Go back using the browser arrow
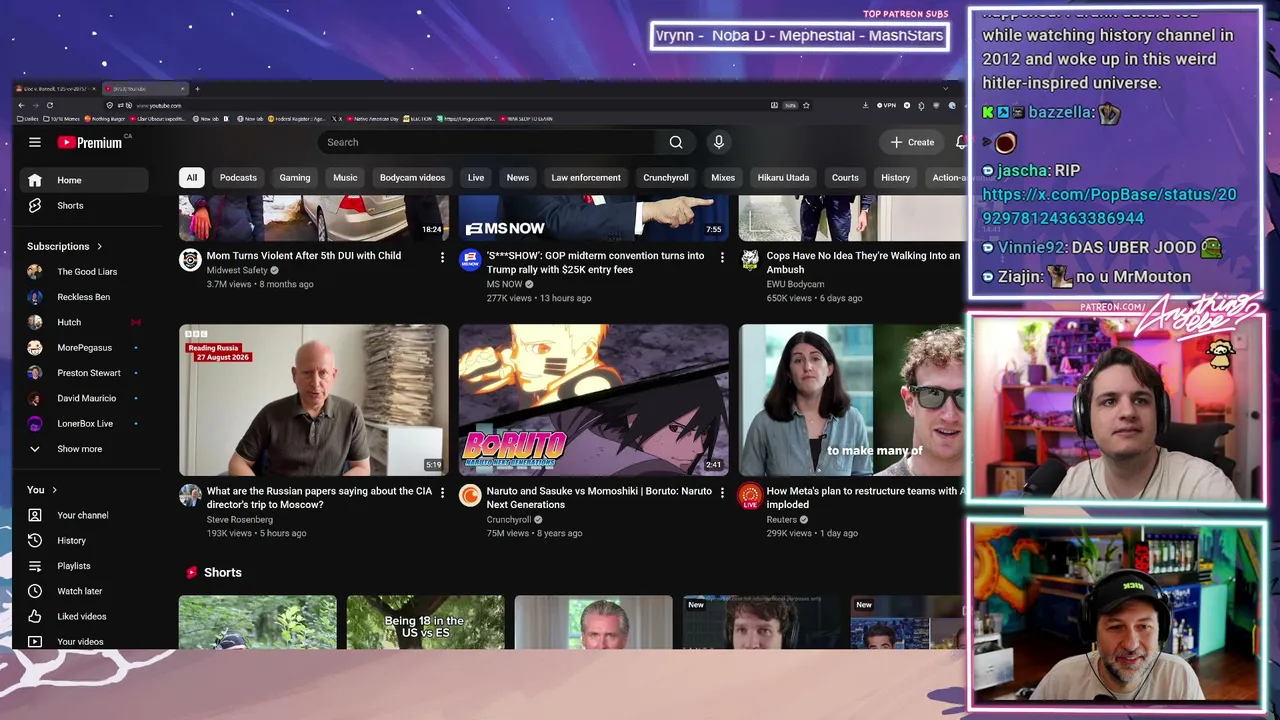 21,105
